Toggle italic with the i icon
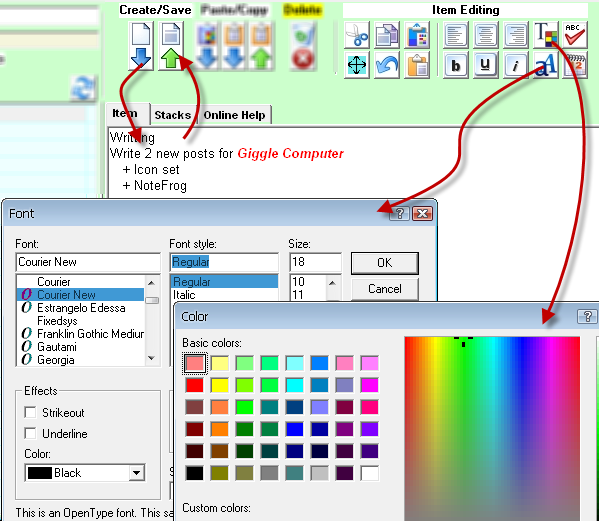 (x=516, y=65)
